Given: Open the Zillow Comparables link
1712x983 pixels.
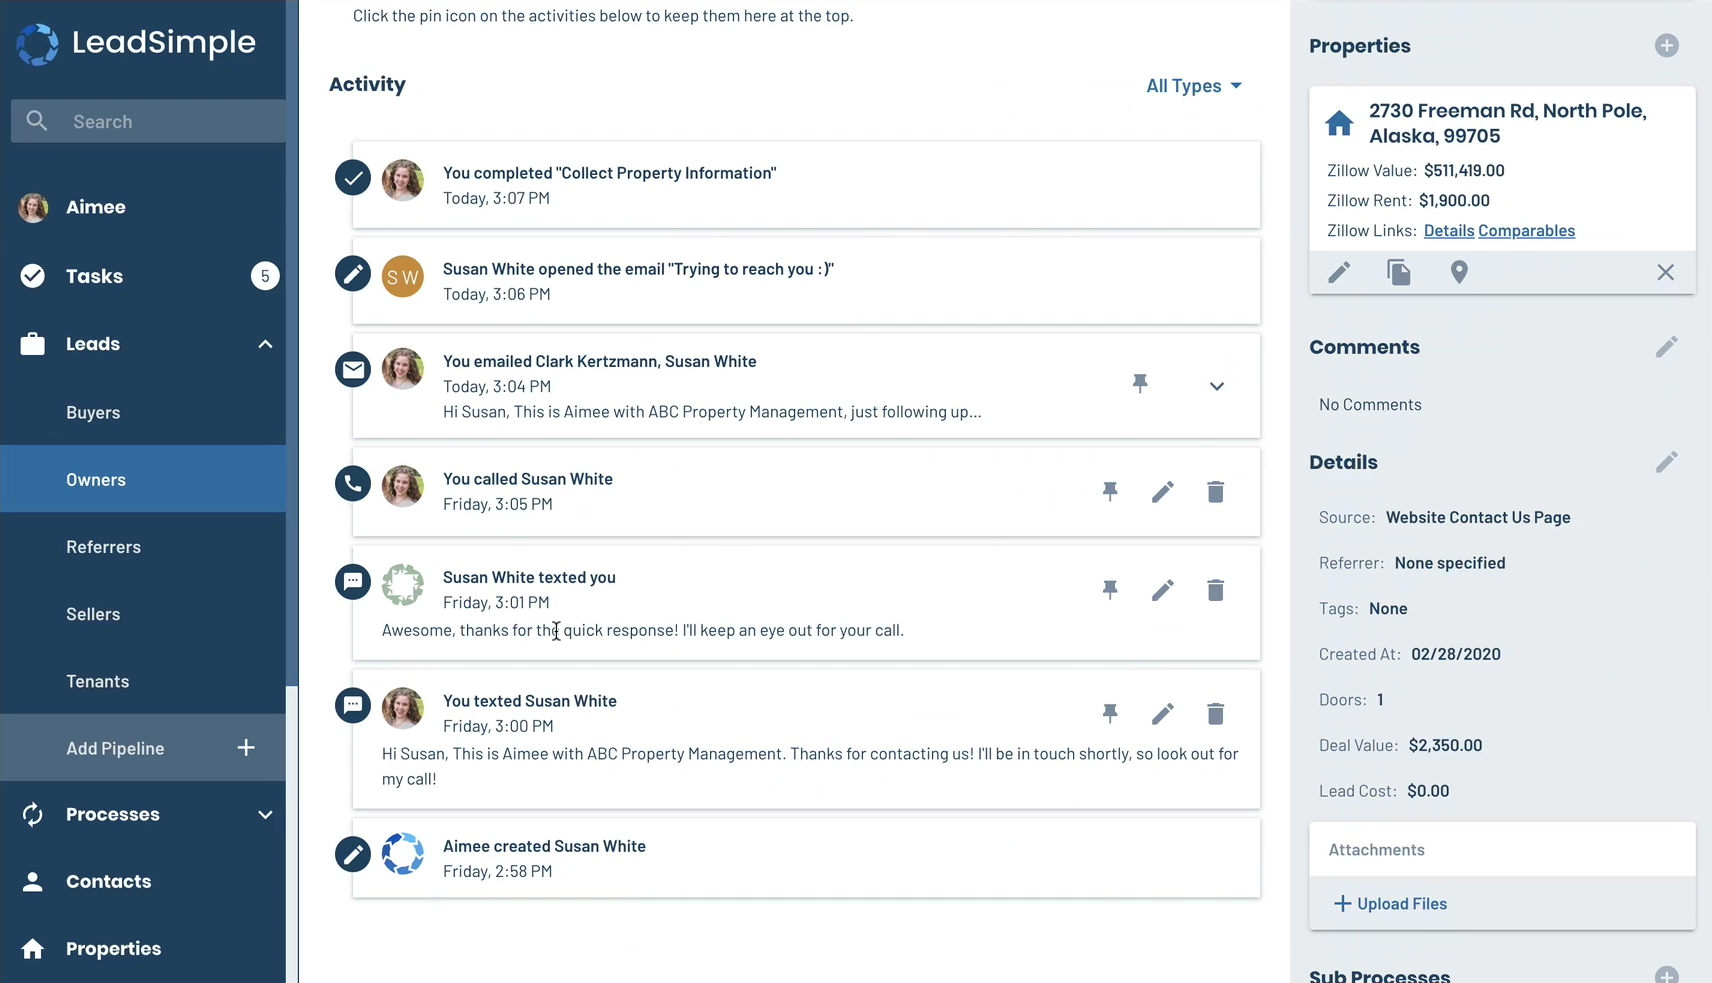Looking at the screenshot, I should 1526,230.
